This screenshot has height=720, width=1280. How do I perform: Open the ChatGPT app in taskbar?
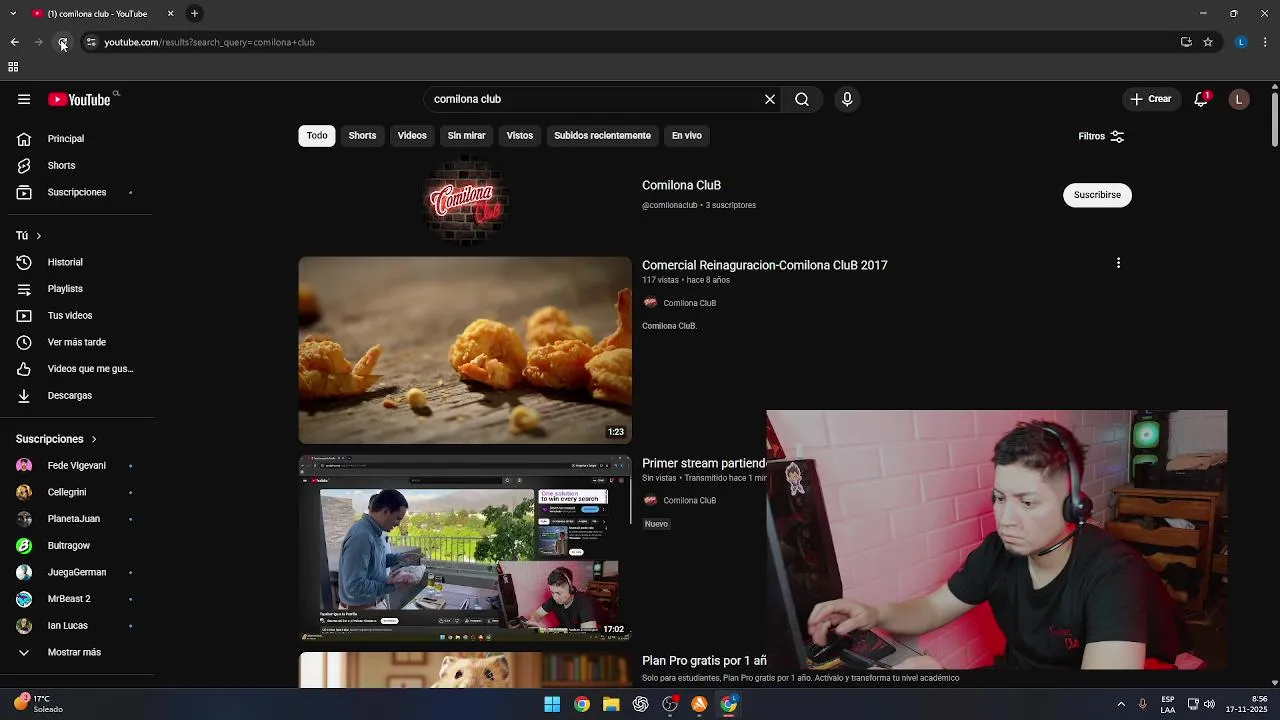coord(640,704)
